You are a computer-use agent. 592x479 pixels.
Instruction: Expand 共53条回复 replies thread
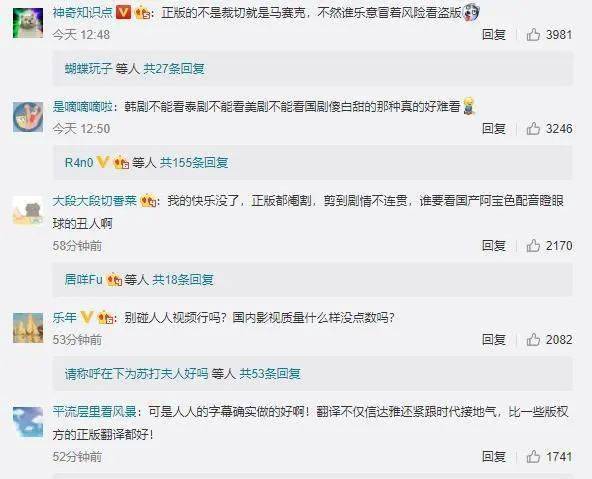tap(270, 374)
